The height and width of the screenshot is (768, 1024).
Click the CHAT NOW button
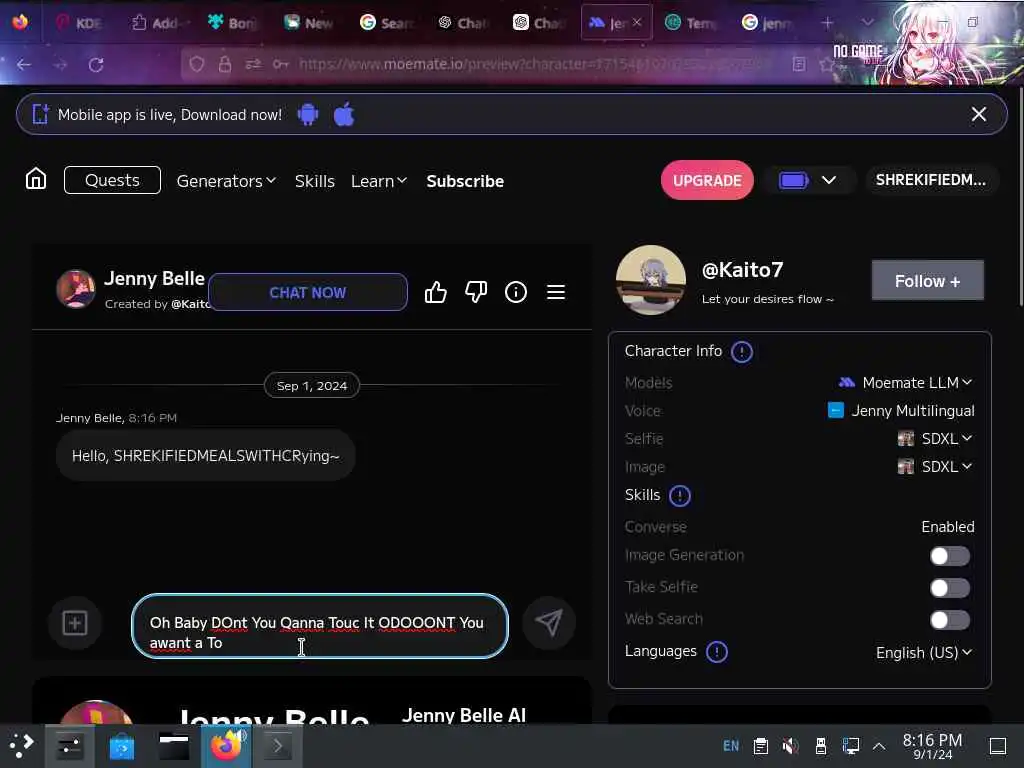pyautogui.click(x=308, y=292)
